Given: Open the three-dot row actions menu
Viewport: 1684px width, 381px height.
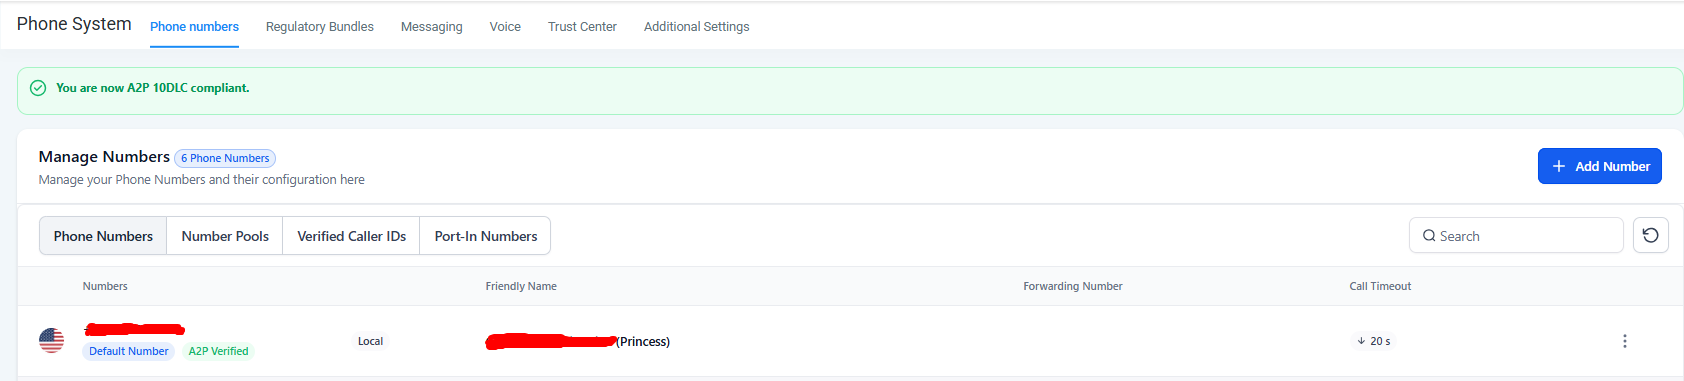Looking at the screenshot, I should click(1624, 341).
